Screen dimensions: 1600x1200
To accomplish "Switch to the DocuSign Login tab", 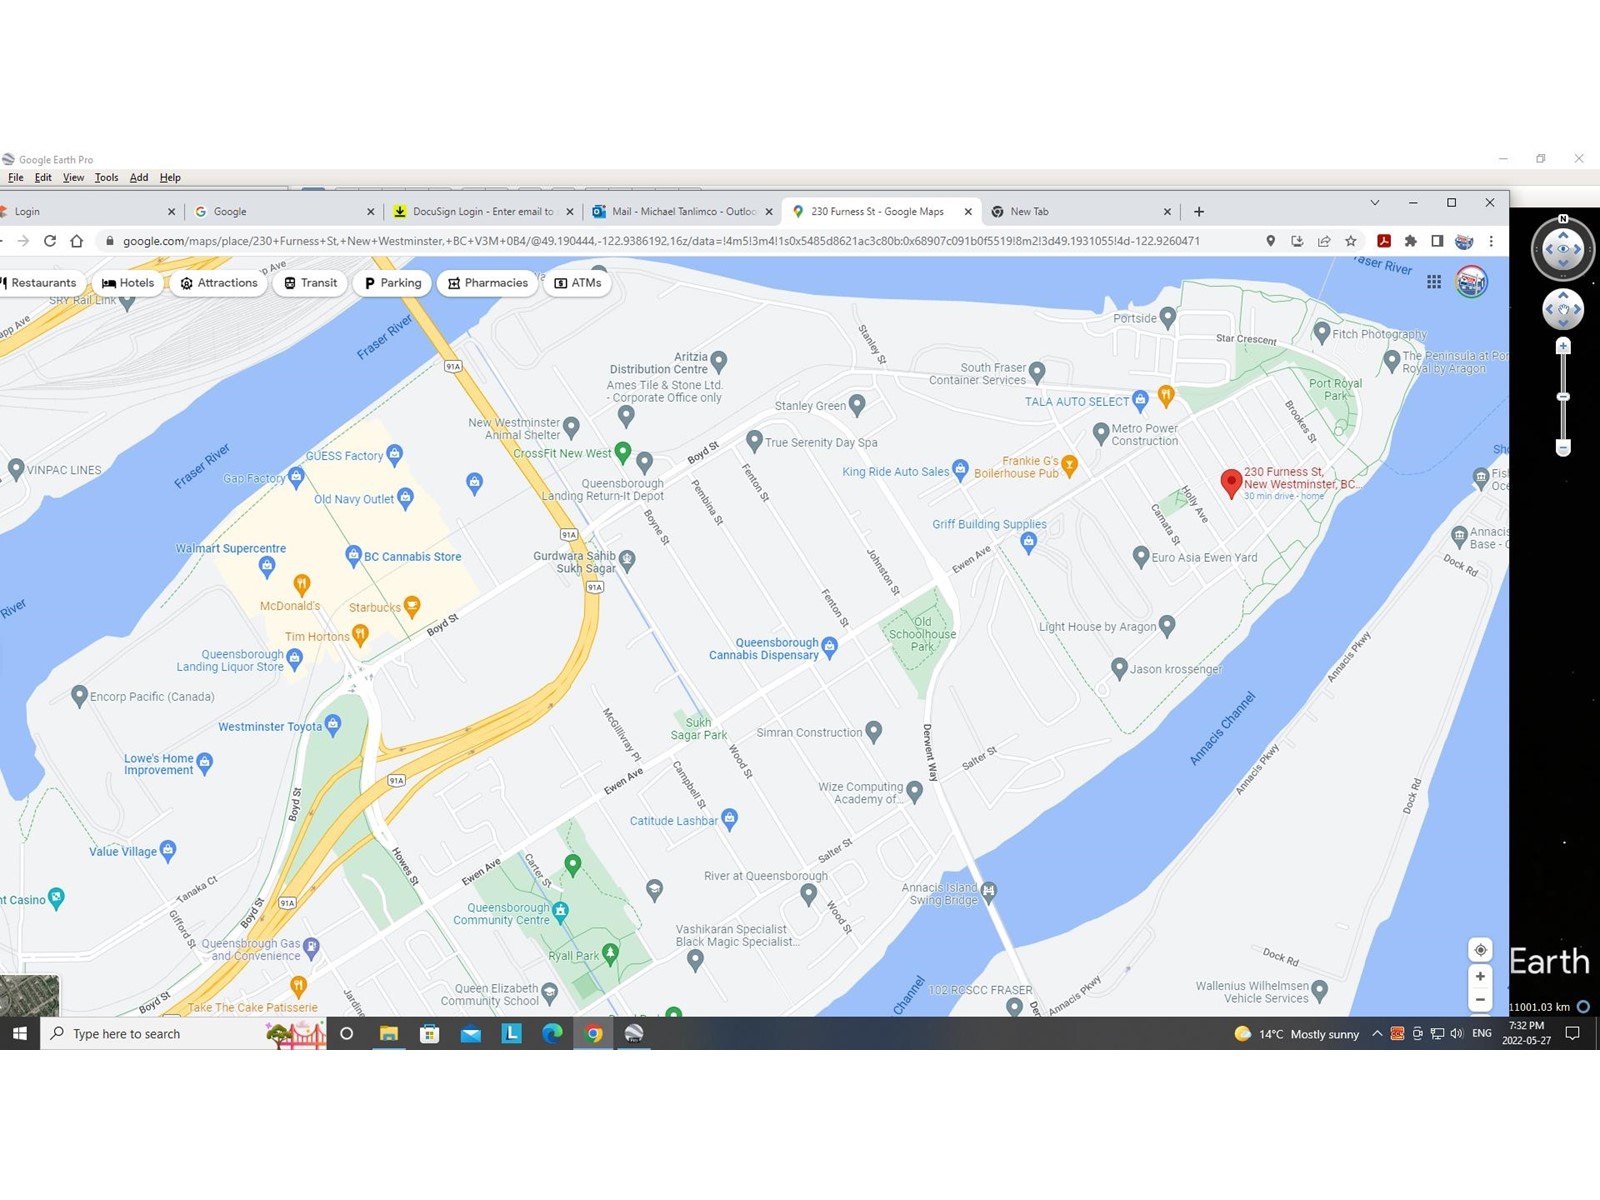I will coord(482,212).
